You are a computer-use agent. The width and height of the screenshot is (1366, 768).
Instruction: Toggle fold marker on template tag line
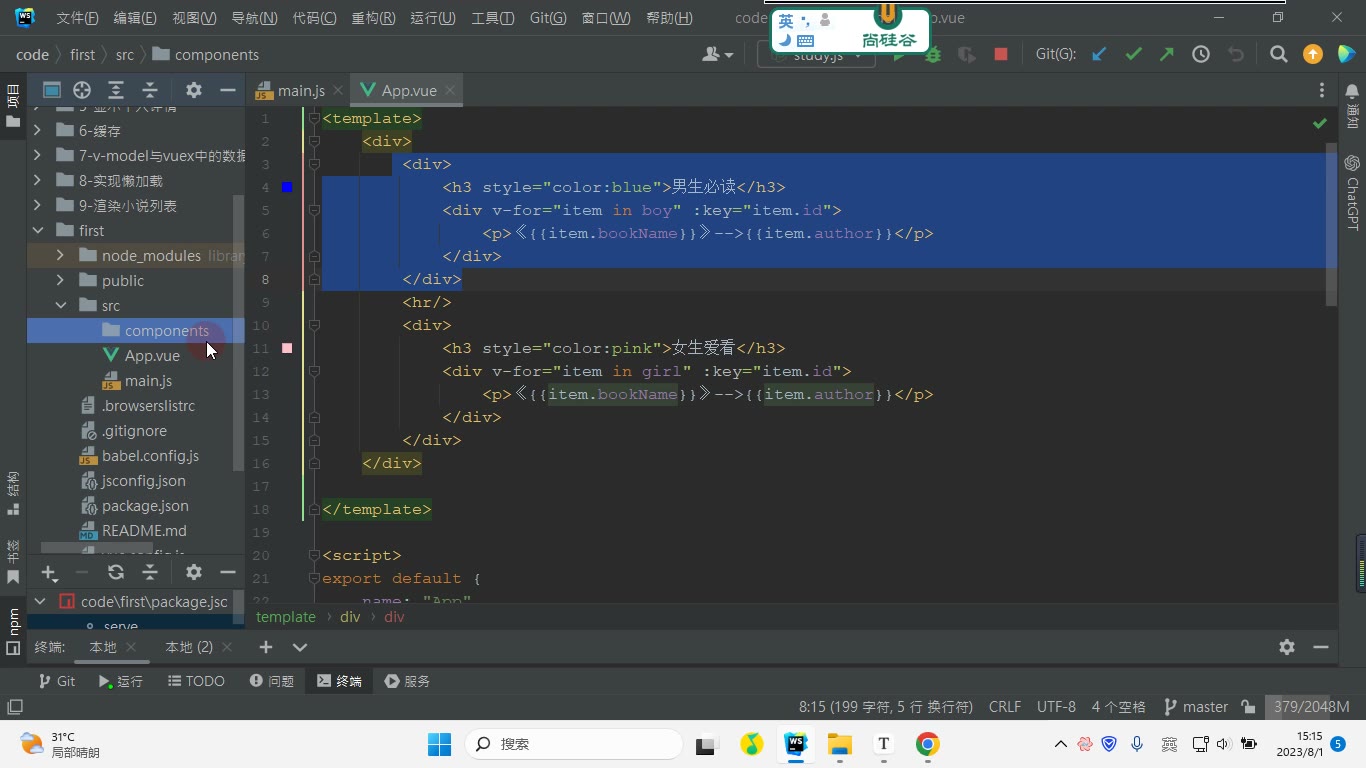[x=314, y=118]
